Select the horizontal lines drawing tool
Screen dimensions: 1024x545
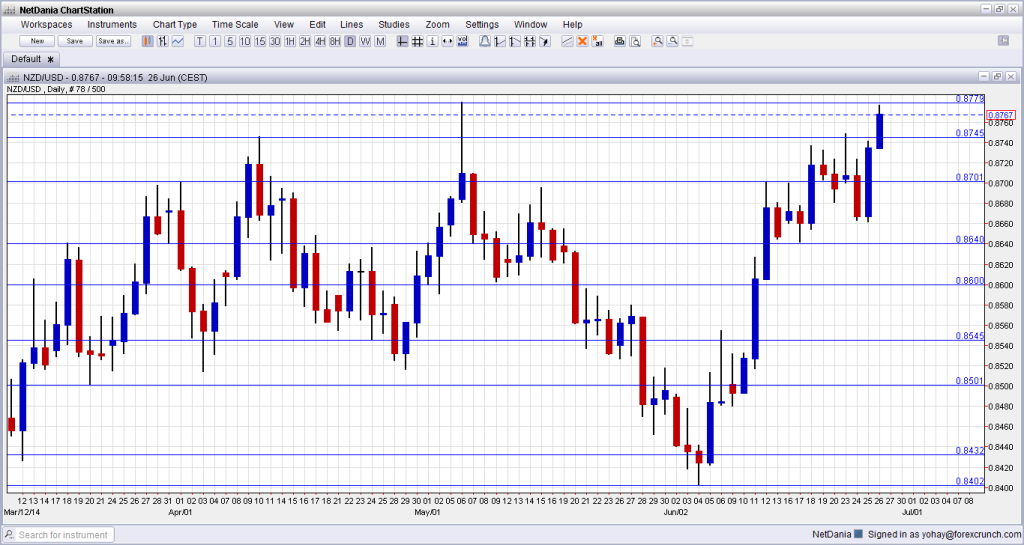[x=530, y=41]
